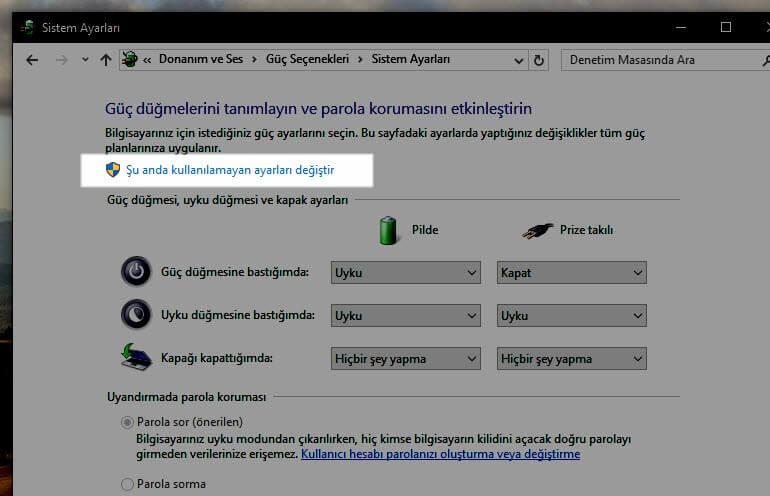This screenshot has height=496, width=770.
Task: Click the sleep button moon icon
Action: coord(136,314)
